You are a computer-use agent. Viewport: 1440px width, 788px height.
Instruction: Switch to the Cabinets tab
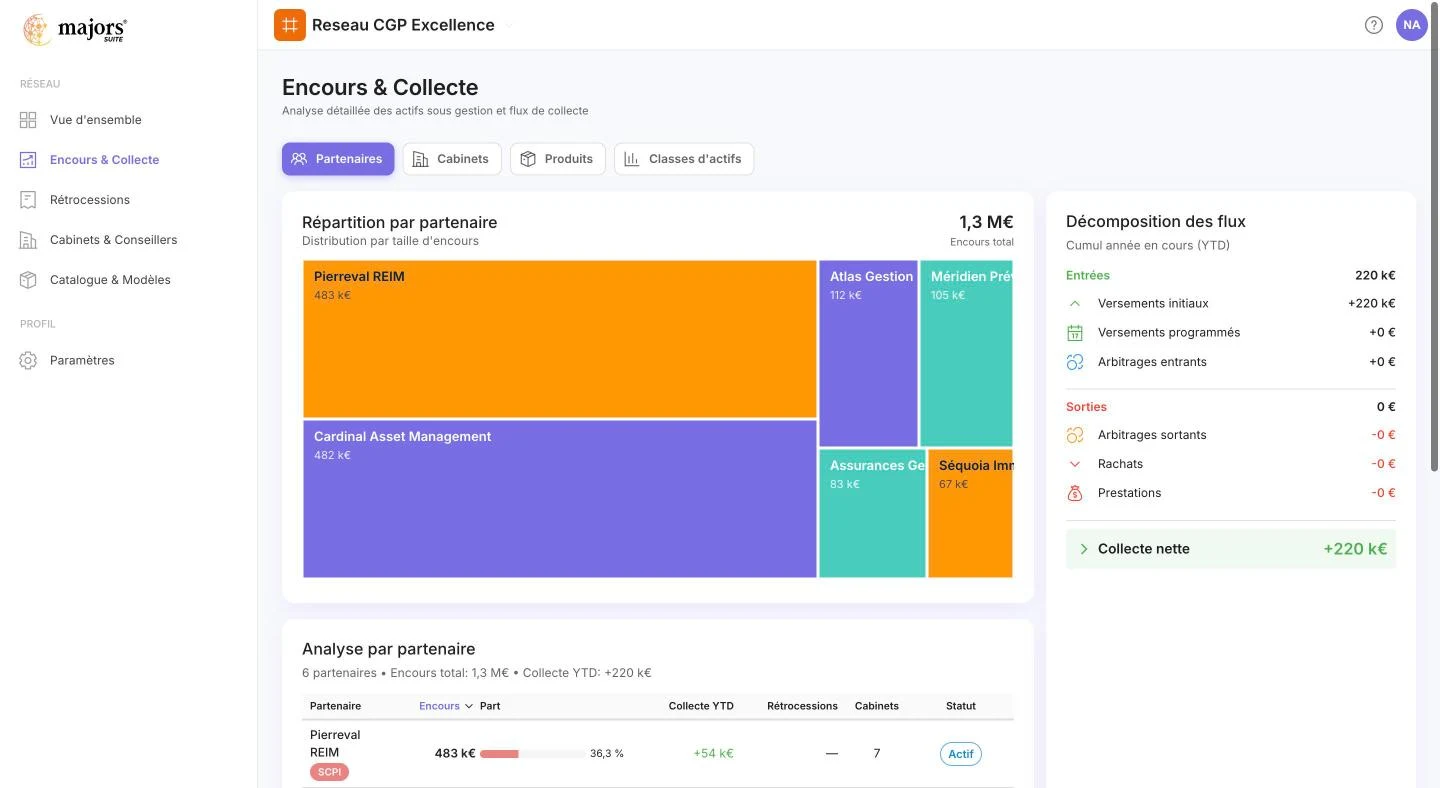point(452,159)
